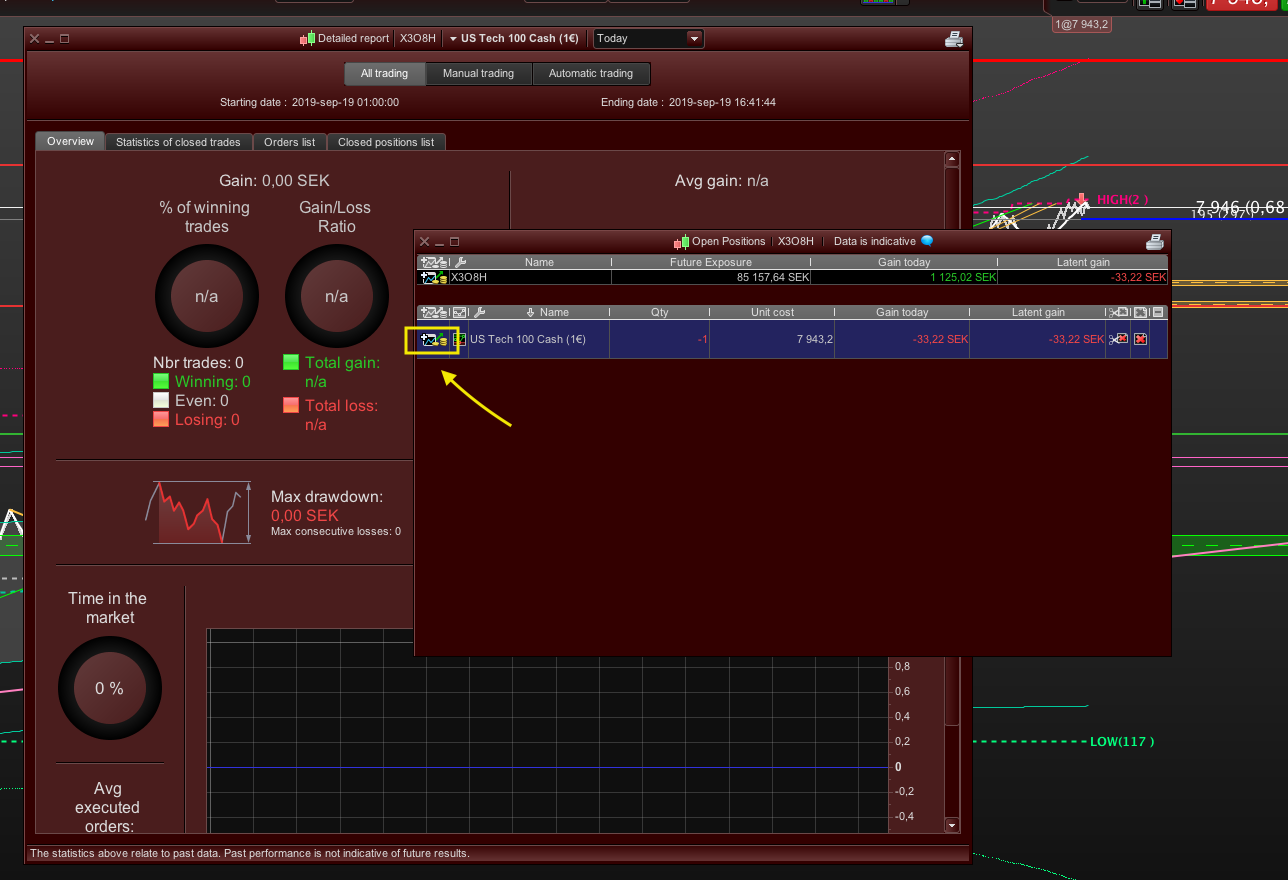Open the Today period dropdown
1288x880 pixels.
pyautogui.click(x=649, y=39)
